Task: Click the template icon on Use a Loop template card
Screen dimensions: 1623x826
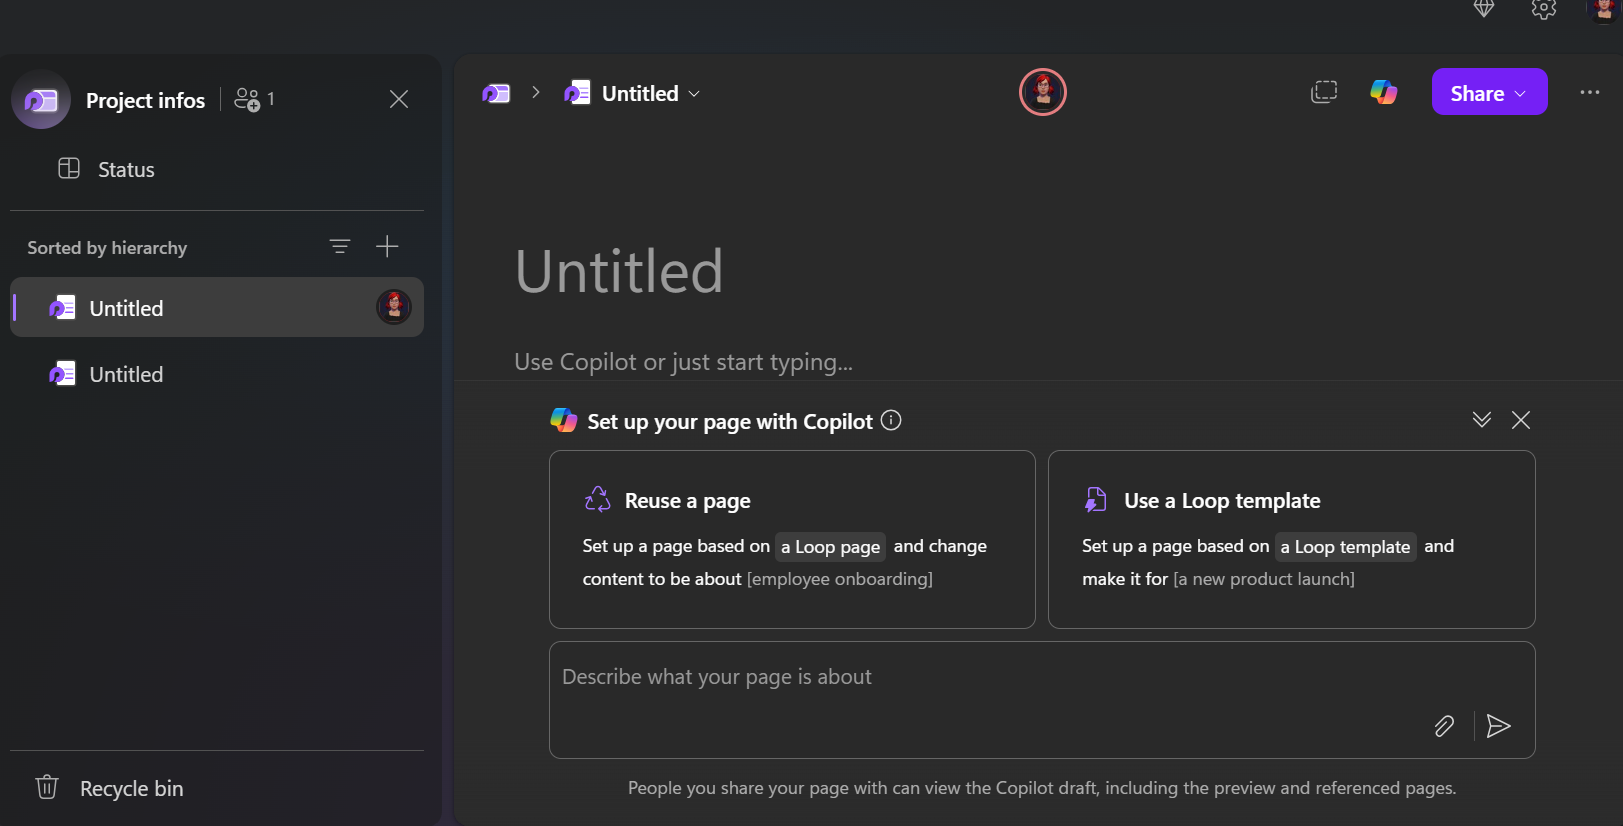Action: tap(1096, 499)
